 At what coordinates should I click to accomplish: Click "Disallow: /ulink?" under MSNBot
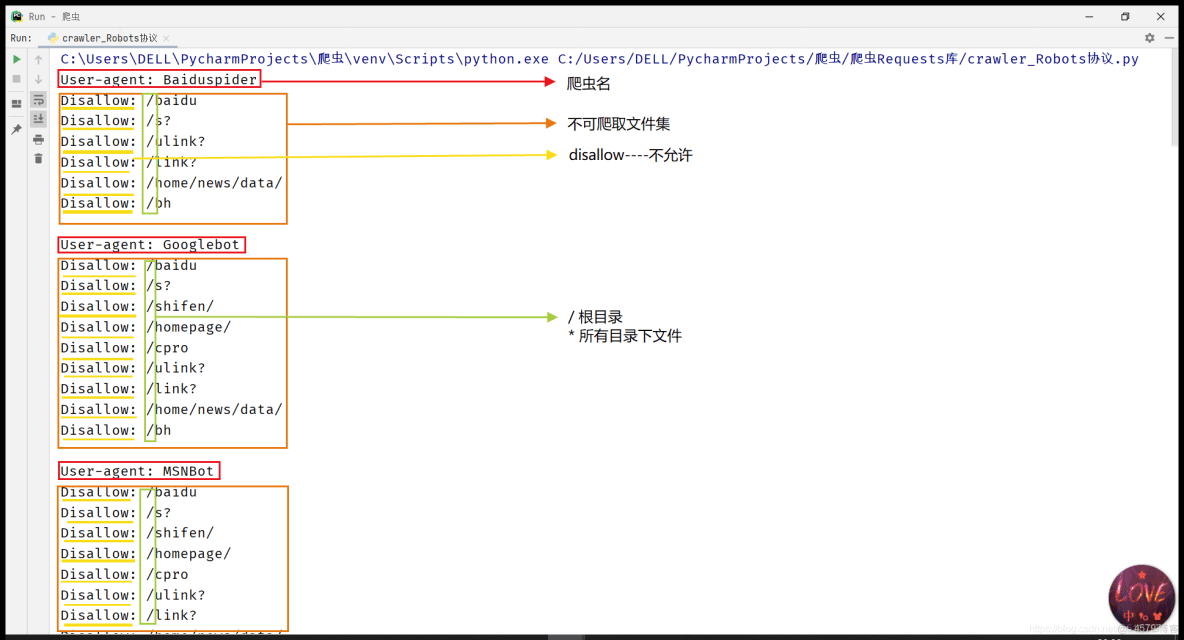pos(133,595)
